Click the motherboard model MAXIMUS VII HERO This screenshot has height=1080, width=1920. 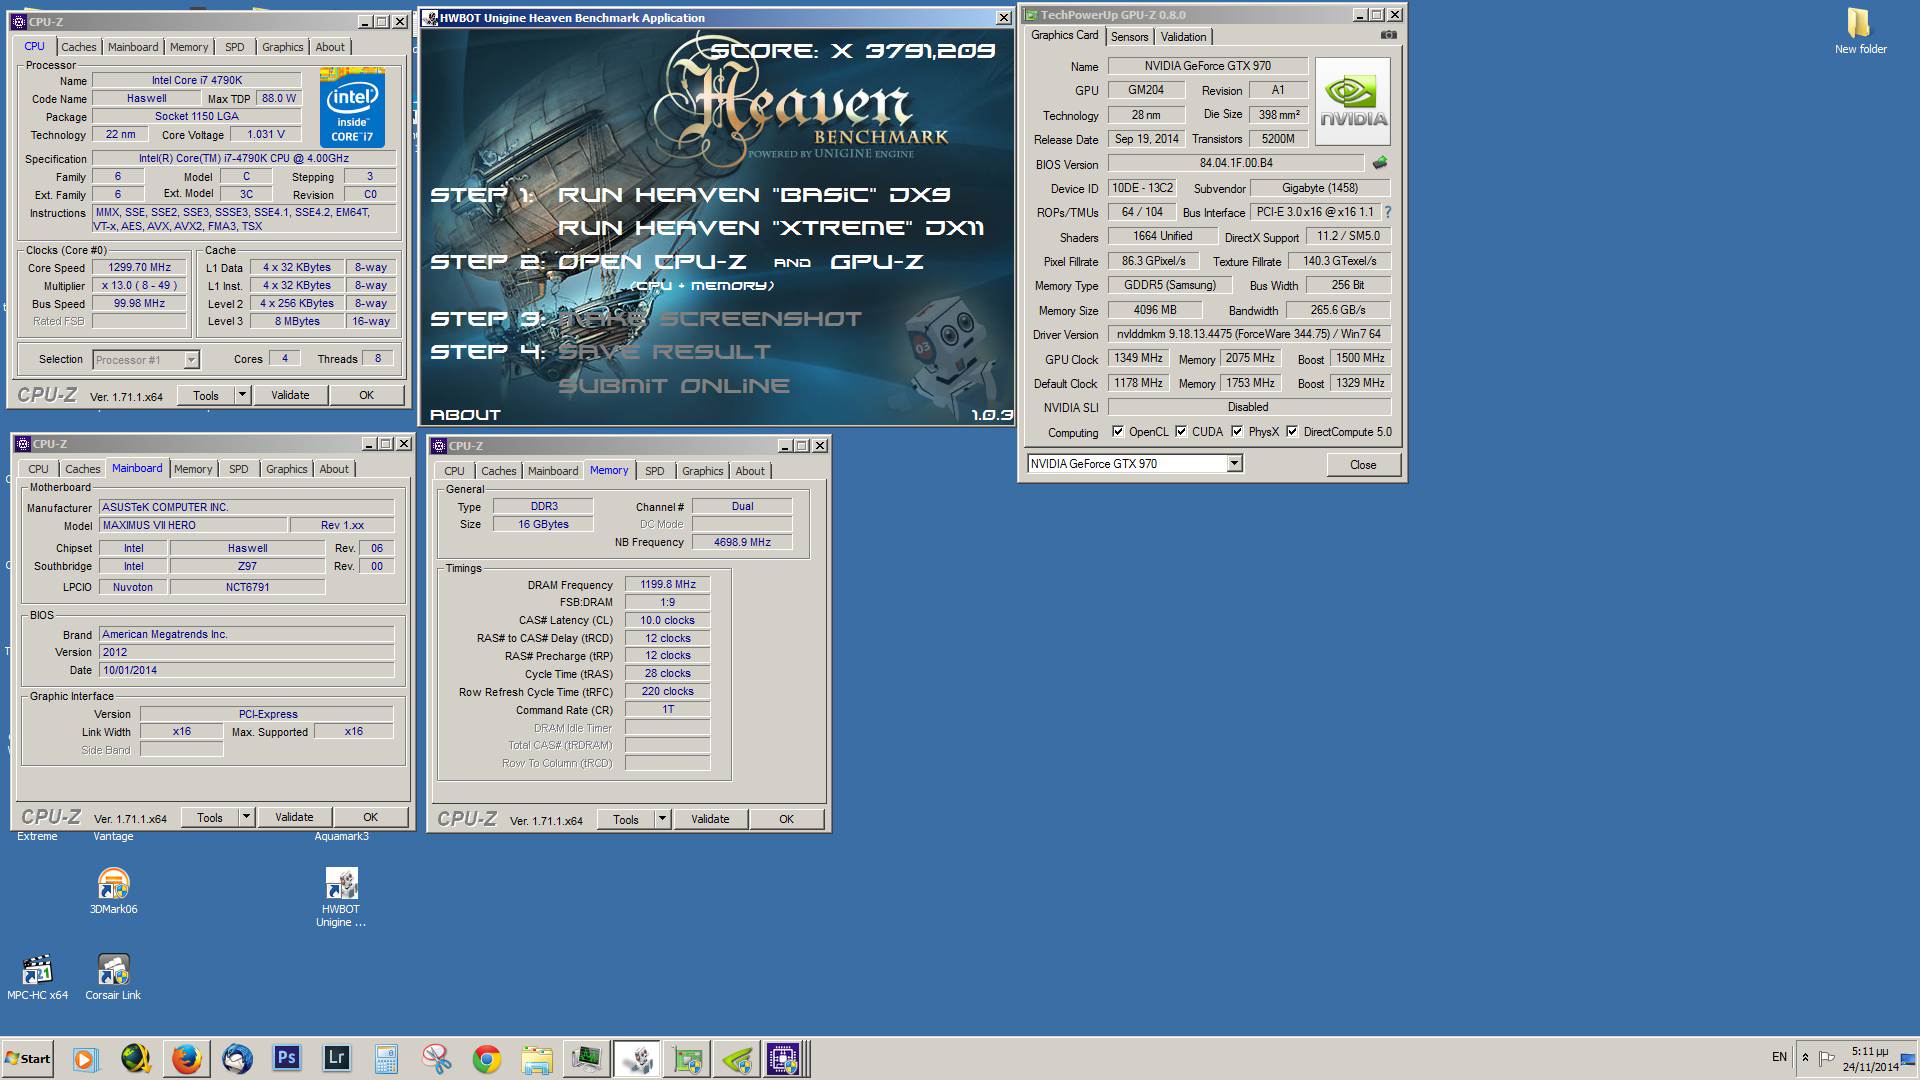pos(192,525)
